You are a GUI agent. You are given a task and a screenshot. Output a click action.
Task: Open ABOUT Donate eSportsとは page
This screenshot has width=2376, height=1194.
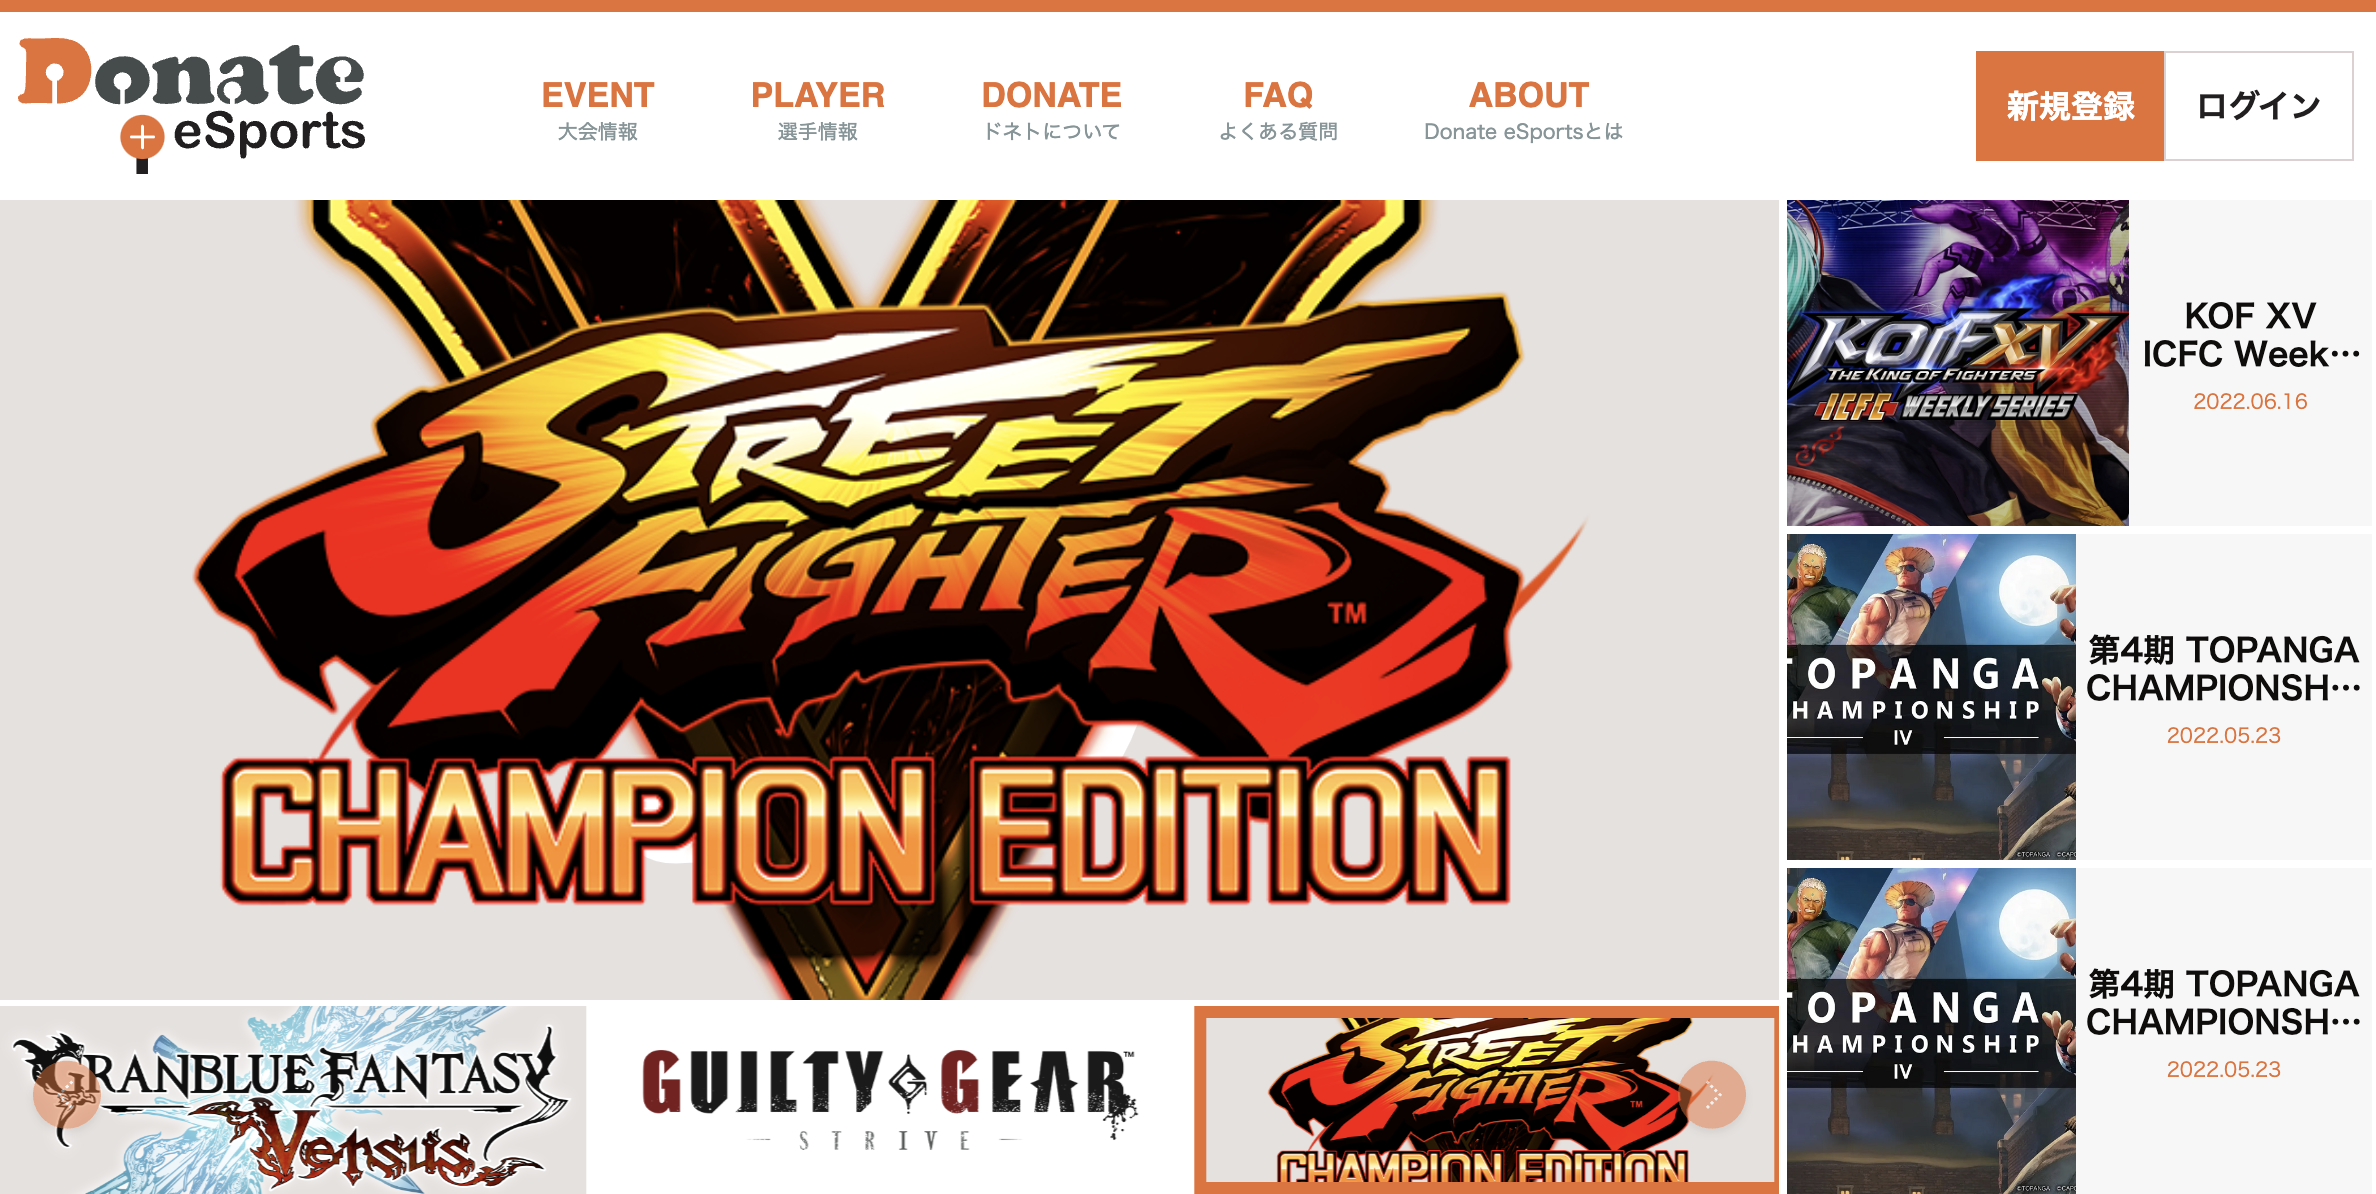point(1524,110)
